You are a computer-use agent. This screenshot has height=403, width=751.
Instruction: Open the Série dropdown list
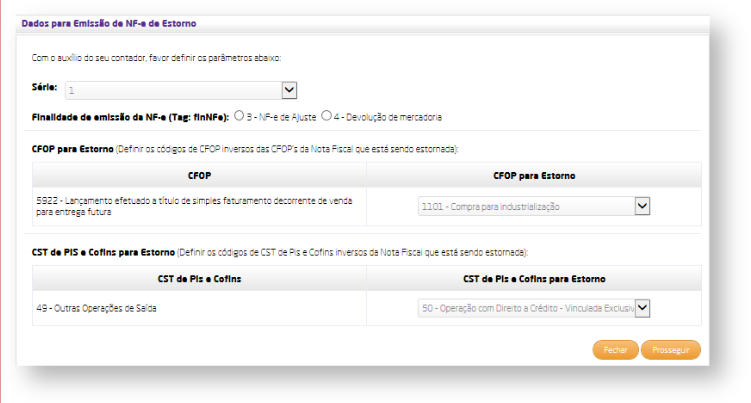coord(180,91)
